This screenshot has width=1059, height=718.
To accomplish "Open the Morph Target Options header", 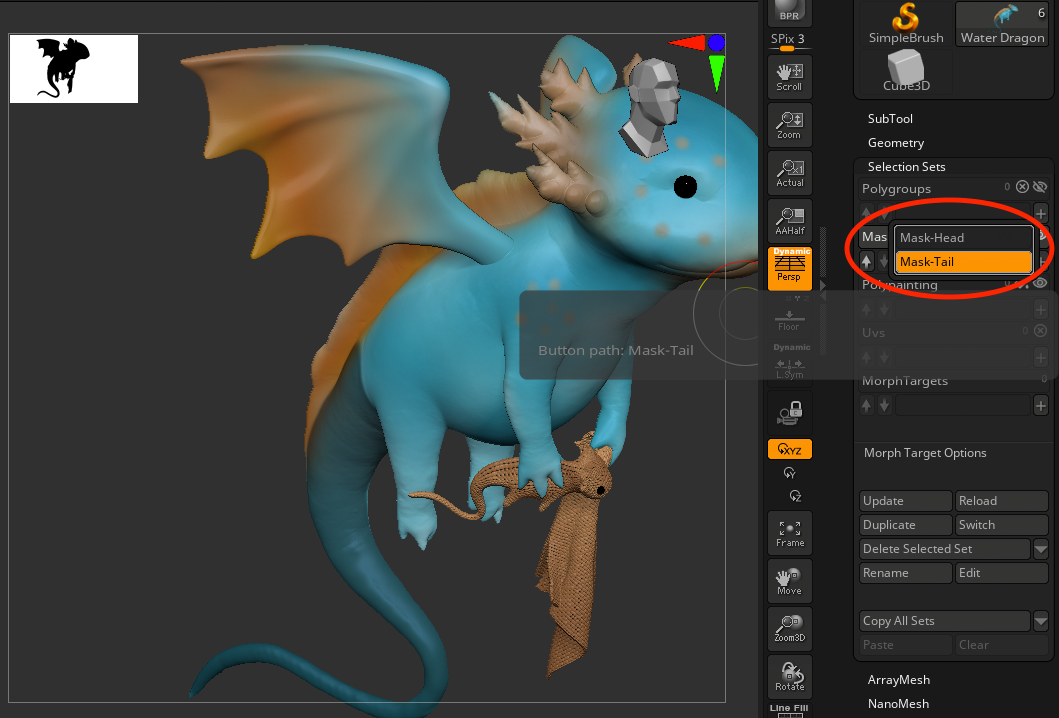I will coord(925,453).
